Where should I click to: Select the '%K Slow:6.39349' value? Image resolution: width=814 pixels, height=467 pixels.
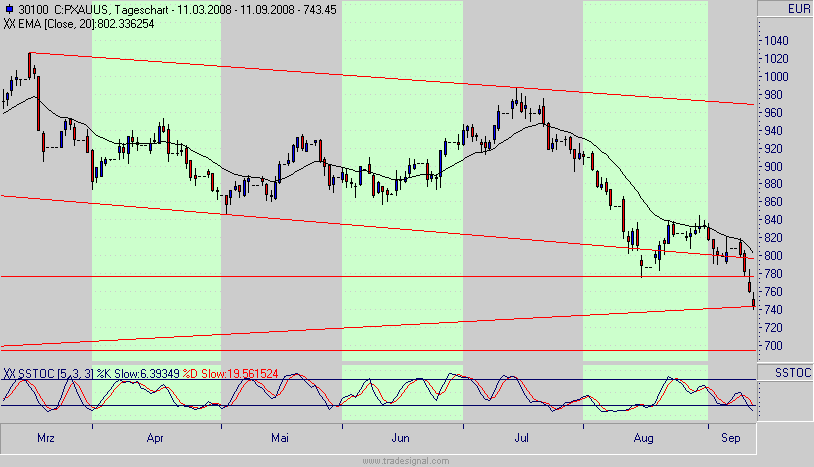pyautogui.click(x=137, y=374)
